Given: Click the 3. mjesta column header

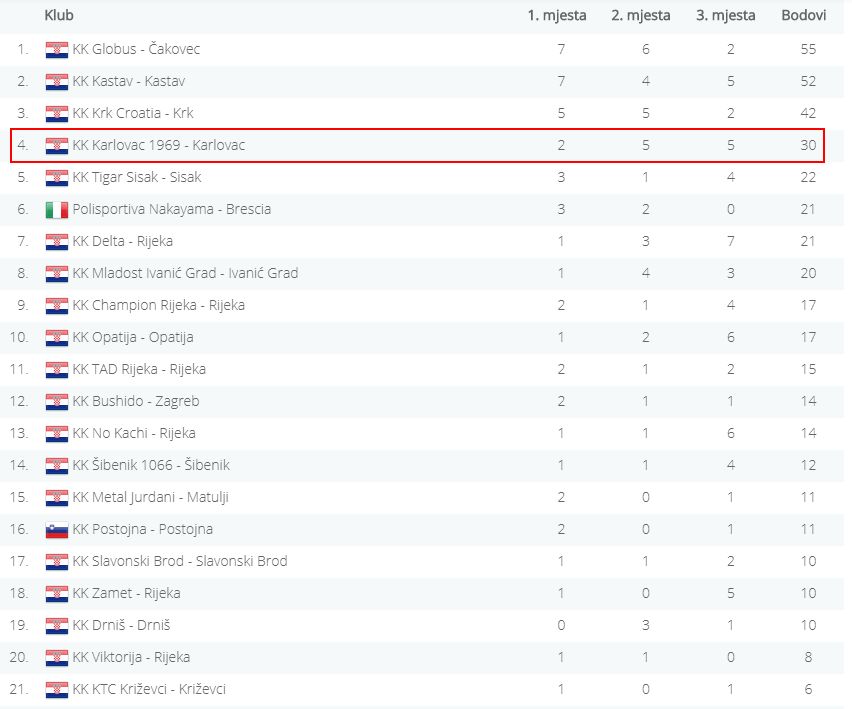Looking at the screenshot, I should click(x=726, y=15).
